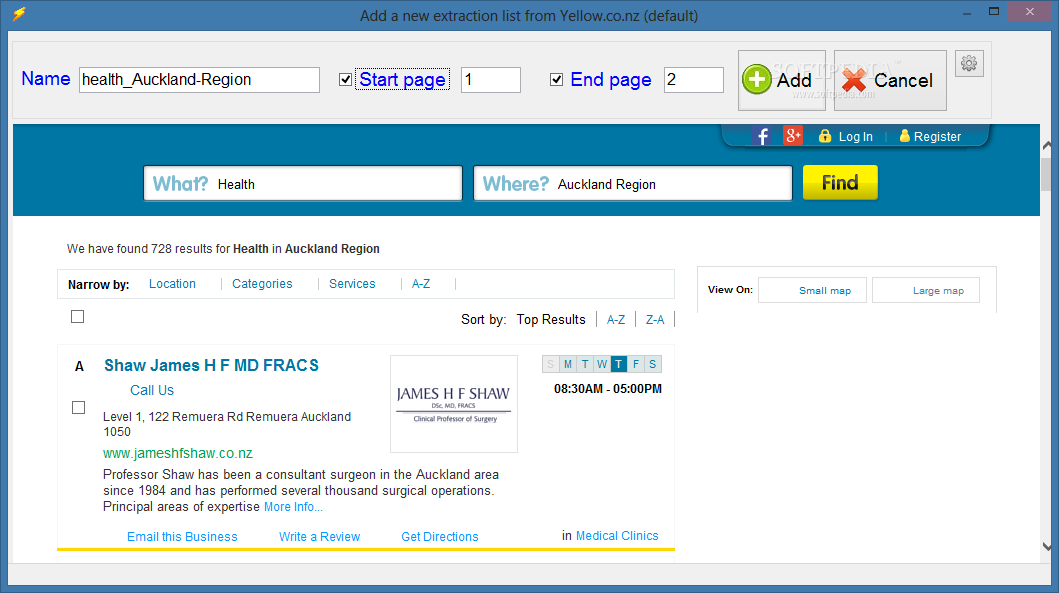Click the End page number field
The image size is (1059, 593).
[x=694, y=80]
